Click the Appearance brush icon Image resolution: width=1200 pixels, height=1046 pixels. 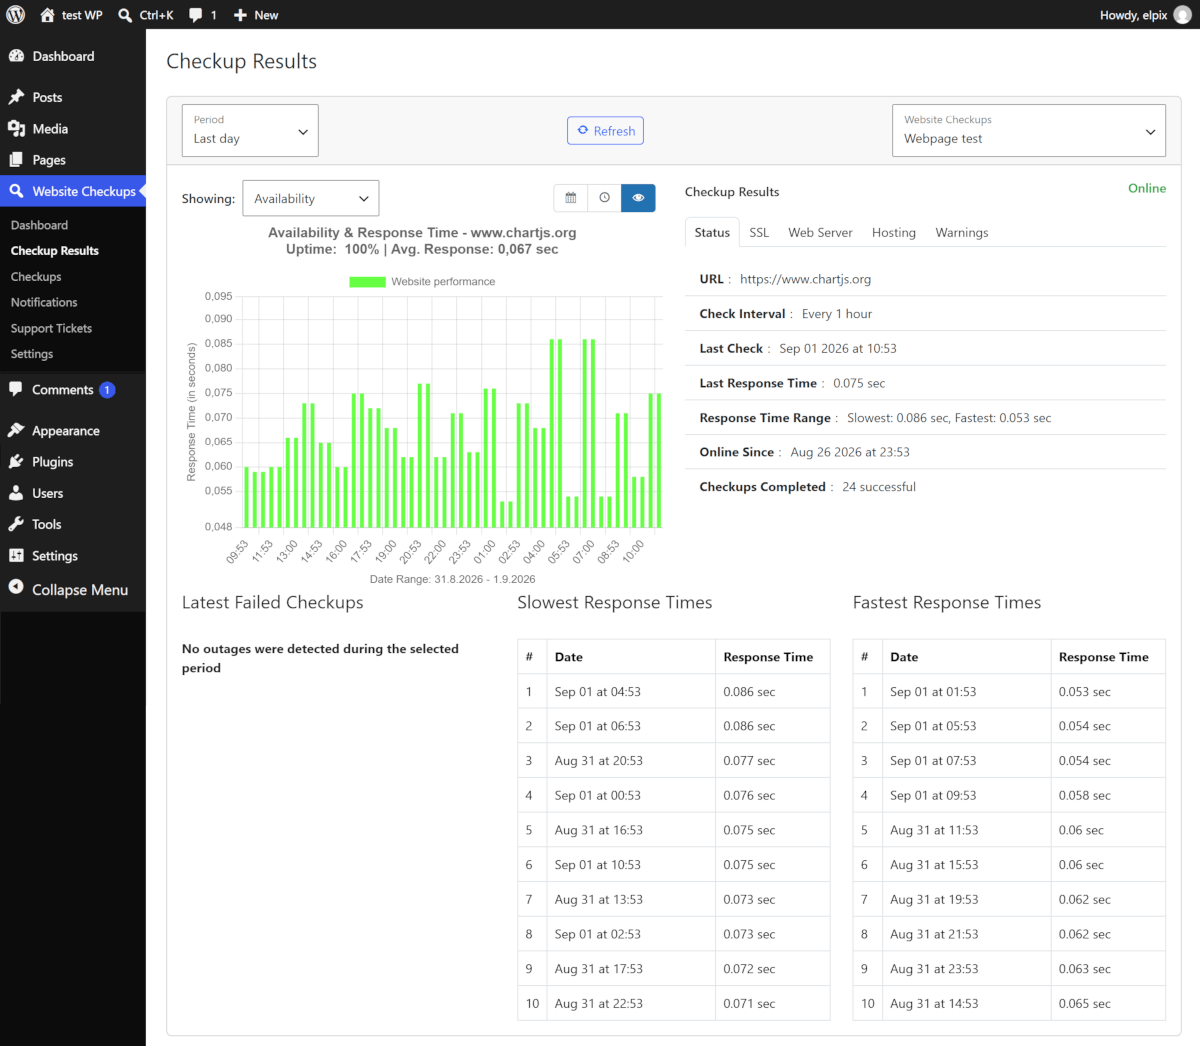(x=16, y=431)
